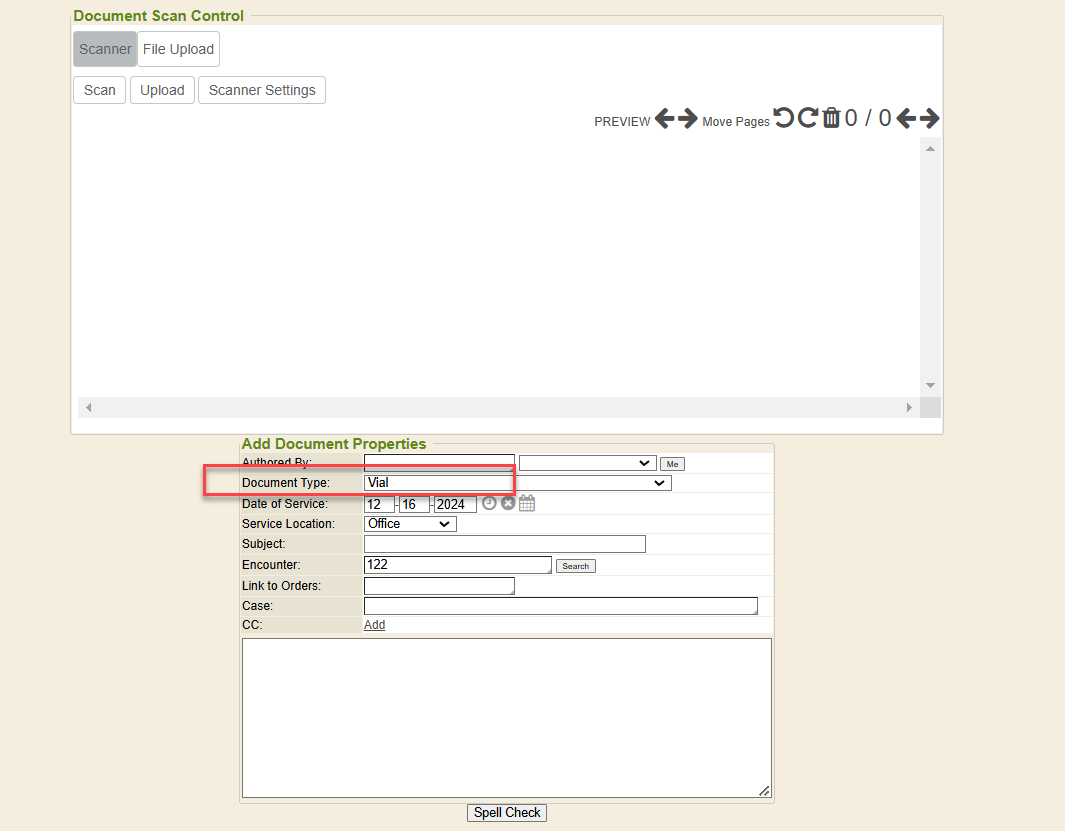
Task: Go to previous page arrow after 0 / 0
Action: pyautogui.click(x=906, y=118)
